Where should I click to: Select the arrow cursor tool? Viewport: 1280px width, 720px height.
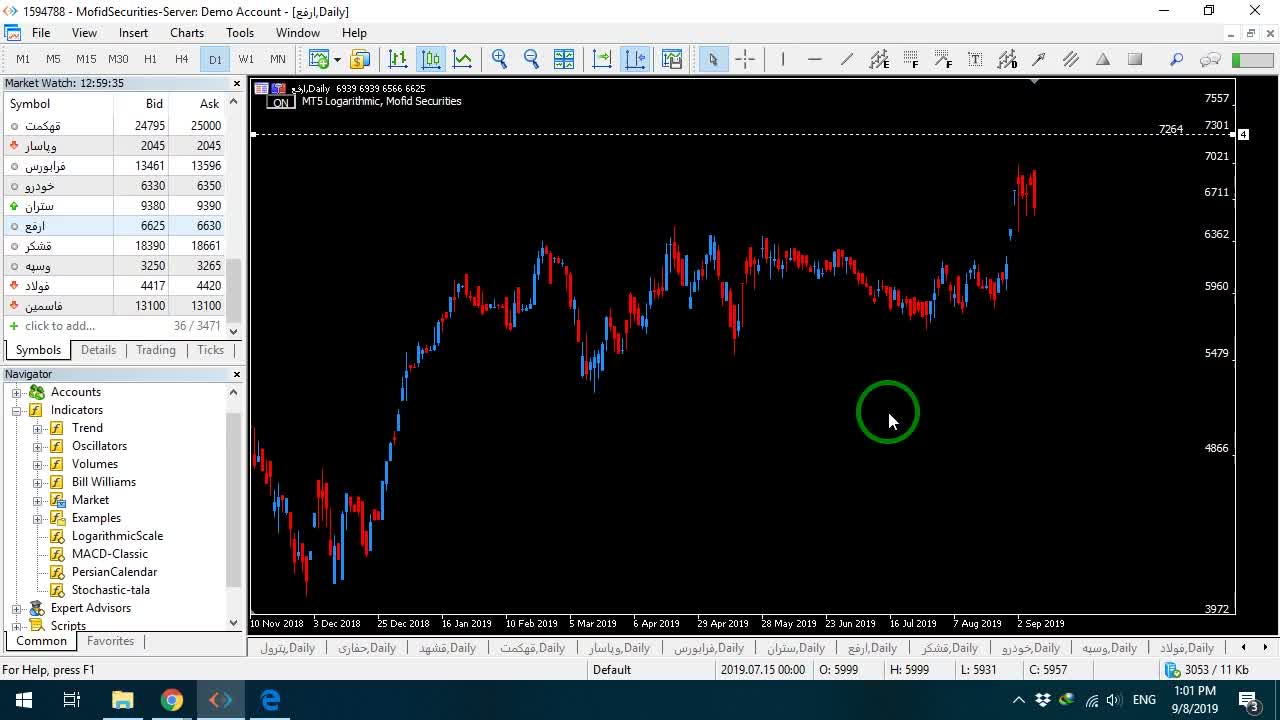click(713, 59)
